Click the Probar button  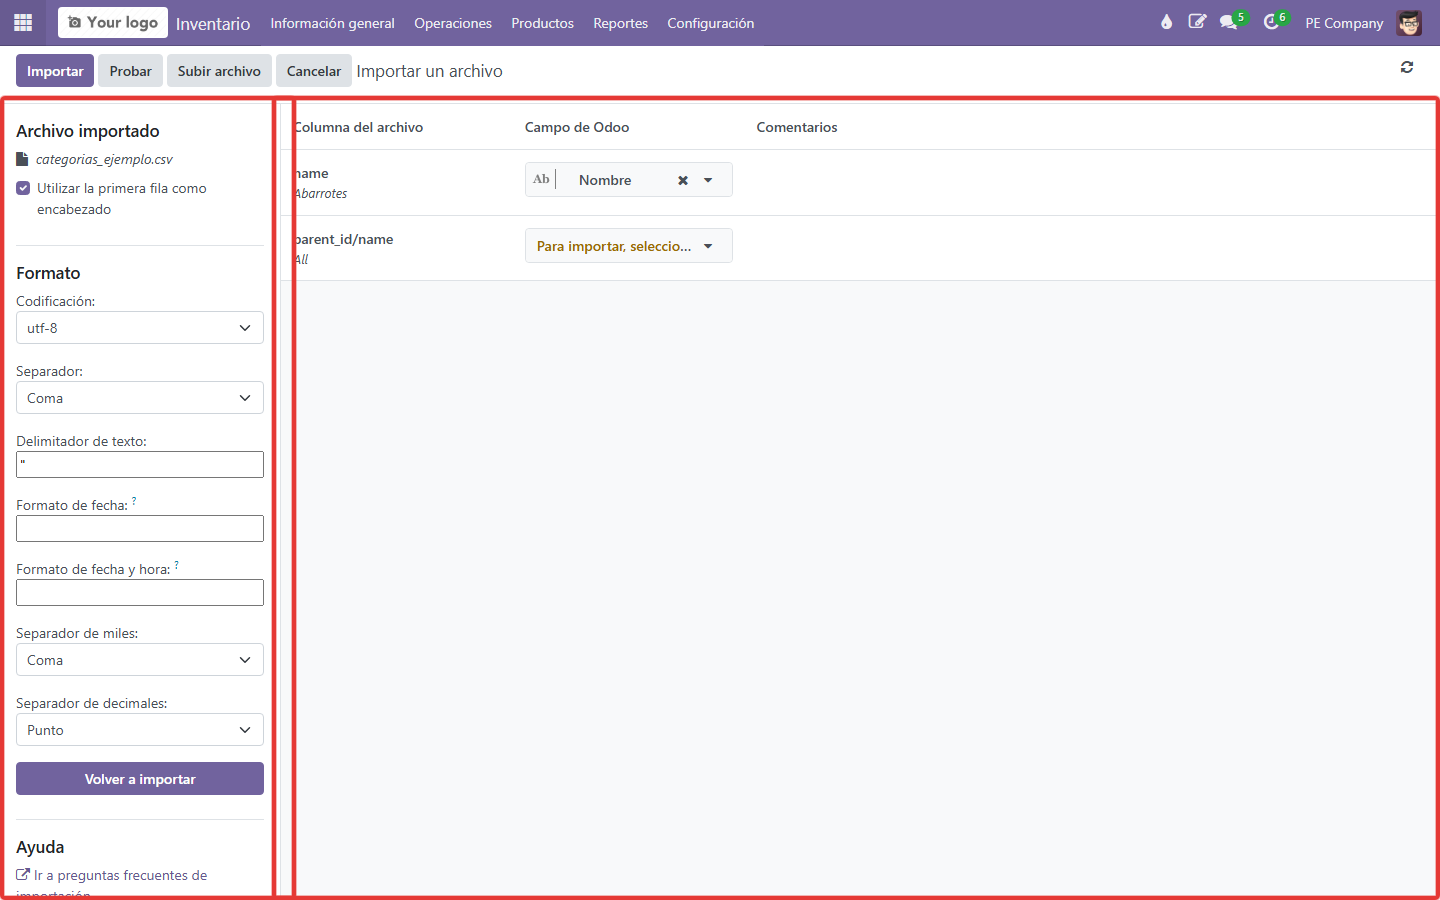[131, 71]
